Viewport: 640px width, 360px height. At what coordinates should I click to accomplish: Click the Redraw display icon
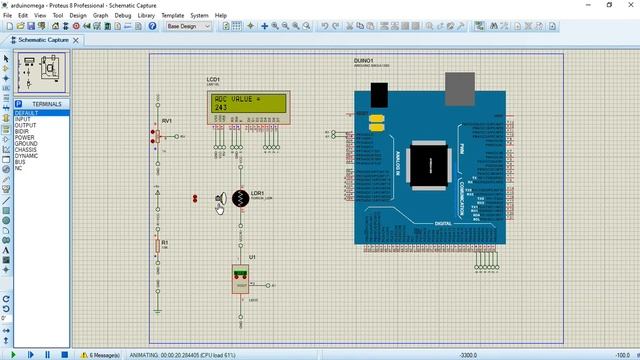(226, 26)
